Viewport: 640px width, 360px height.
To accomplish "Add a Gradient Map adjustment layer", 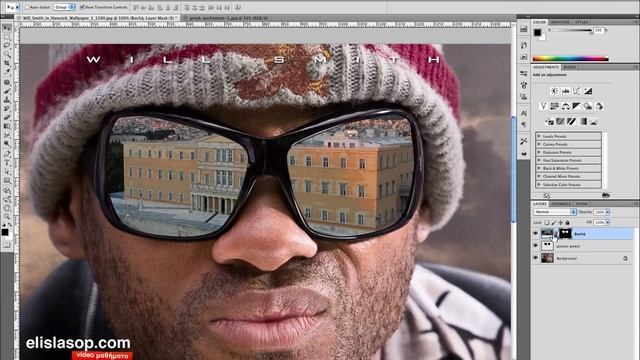I will (583, 122).
